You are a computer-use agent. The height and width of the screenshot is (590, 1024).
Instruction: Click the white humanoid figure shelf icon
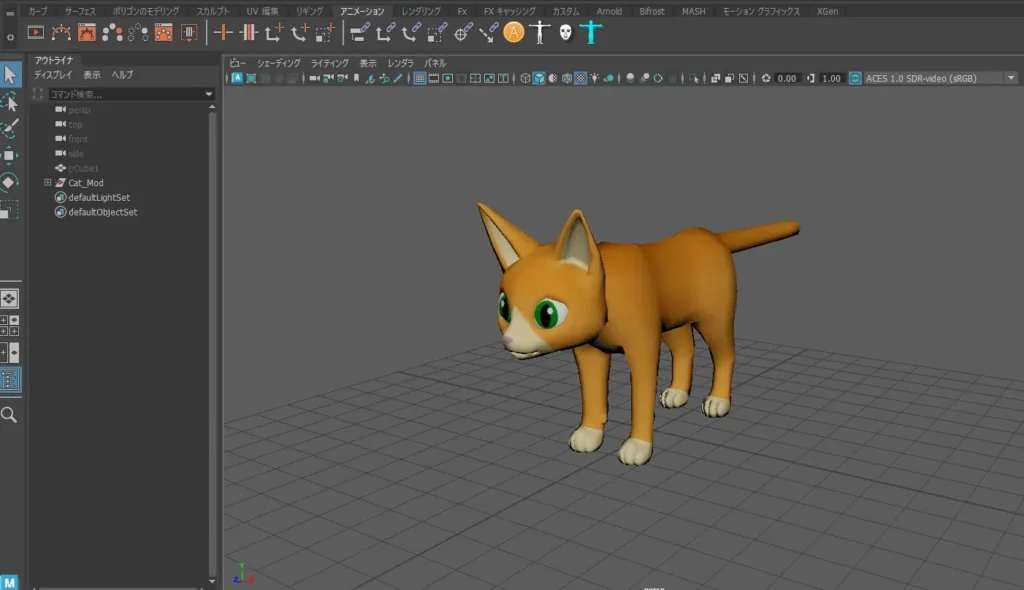(540, 32)
